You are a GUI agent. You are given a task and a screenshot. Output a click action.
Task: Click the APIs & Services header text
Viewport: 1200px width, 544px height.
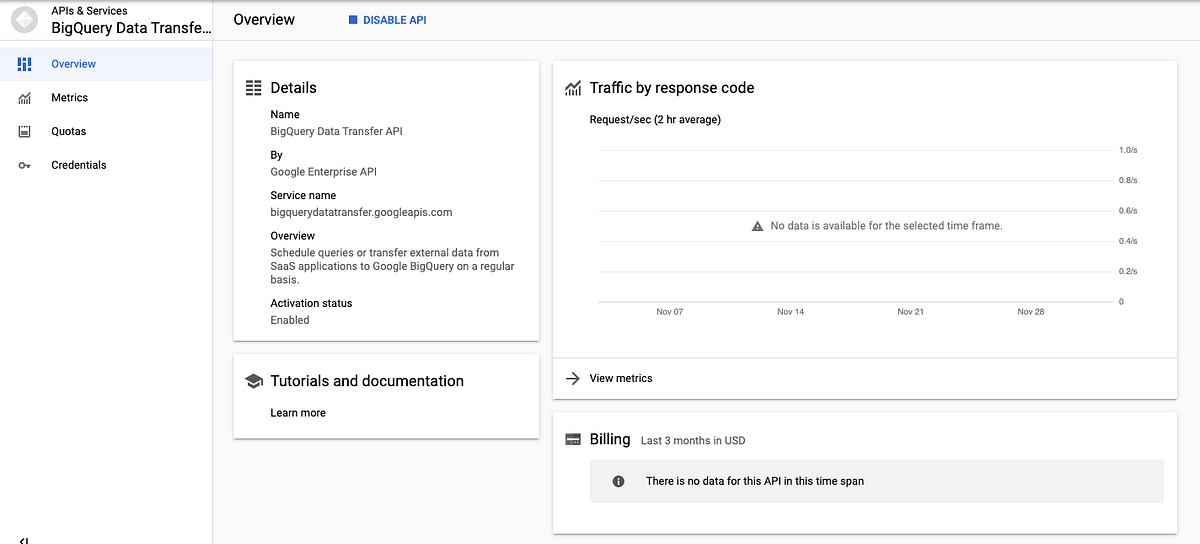click(89, 11)
